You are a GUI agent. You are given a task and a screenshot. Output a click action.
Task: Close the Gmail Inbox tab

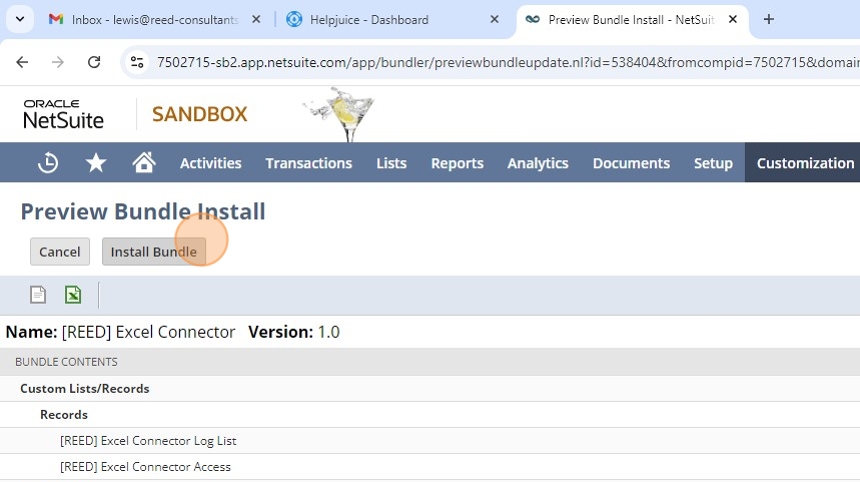coord(256,19)
